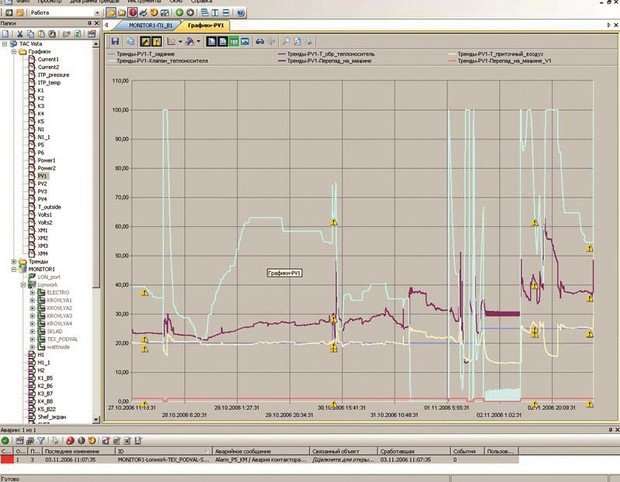The height and width of the screenshot is (482, 620).
Task: Collapse the 'Графики' folder in the tree
Action: pyautogui.click(x=14, y=51)
